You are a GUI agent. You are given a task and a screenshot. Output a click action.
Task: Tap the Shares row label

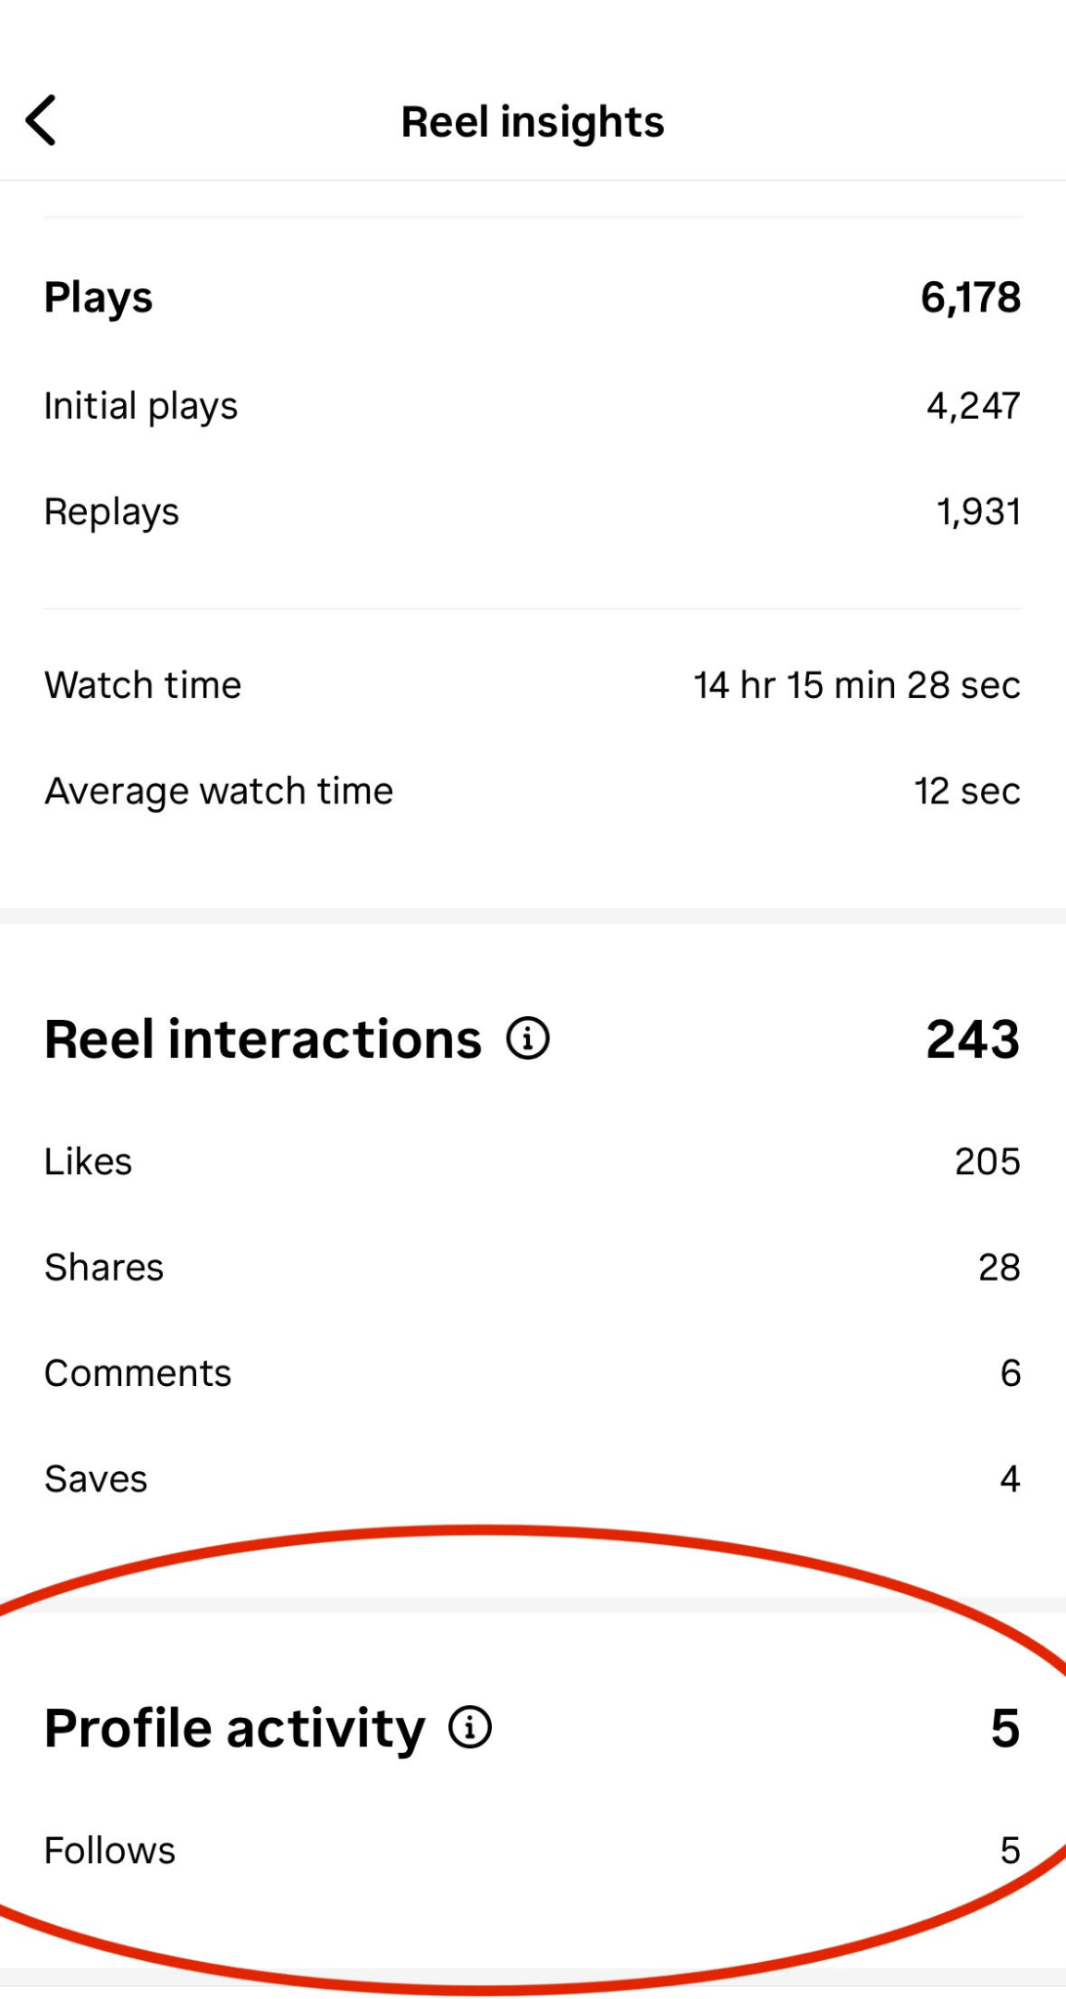click(x=104, y=1267)
